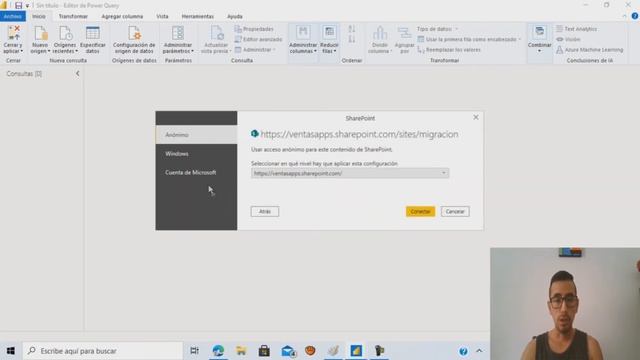Open Power BI Desktop taskbar icon
This screenshot has height=360, width=640.
click(356, 351)
